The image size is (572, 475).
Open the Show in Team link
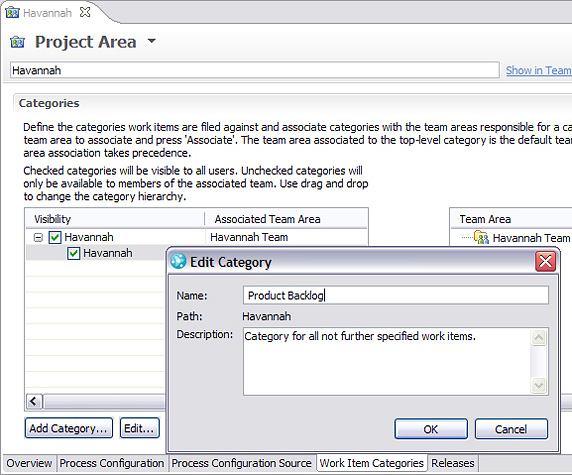[x=538, y=70]
